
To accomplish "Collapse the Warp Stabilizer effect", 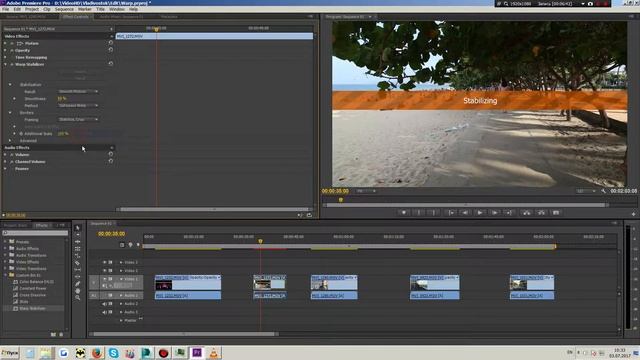I will (5, 64).
